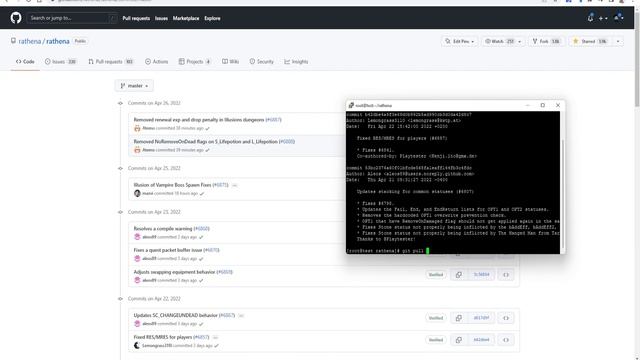The height and width of the screenshot is (360, 640).
Task: Switch to the repository Issues tab
Action: pos(61,62)
